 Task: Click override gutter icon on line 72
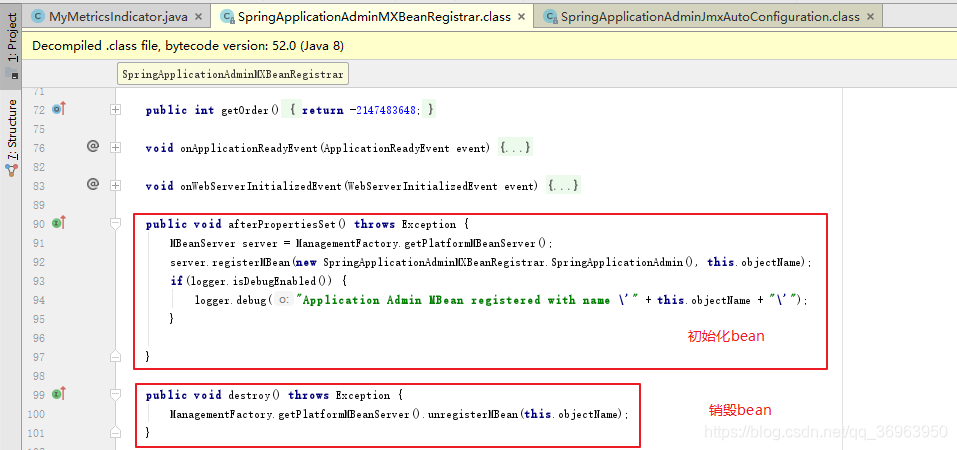click(x=59, y=109)
